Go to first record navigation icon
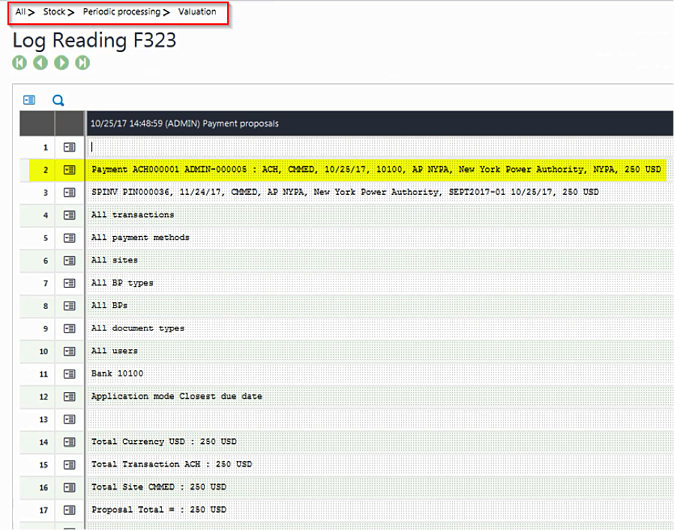The image size is (674, 530). [19, 63]
